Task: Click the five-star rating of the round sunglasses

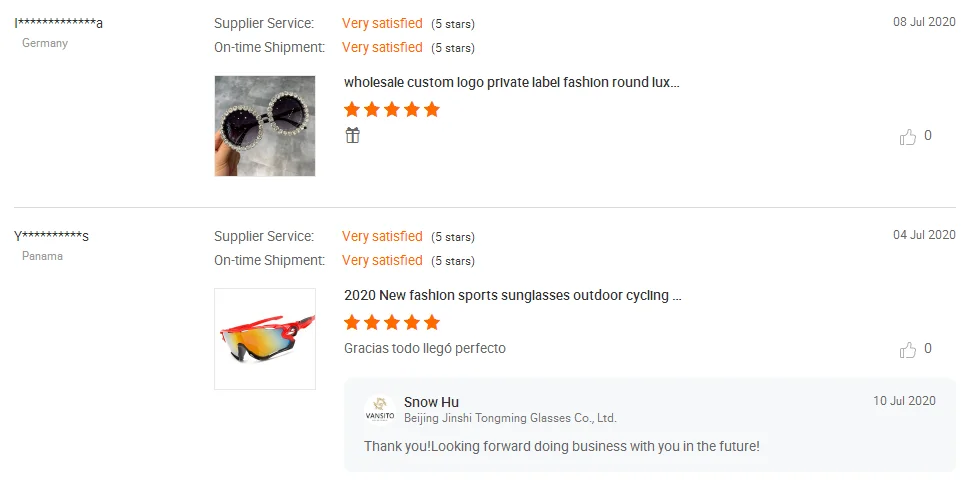Action: pos(392,110)
